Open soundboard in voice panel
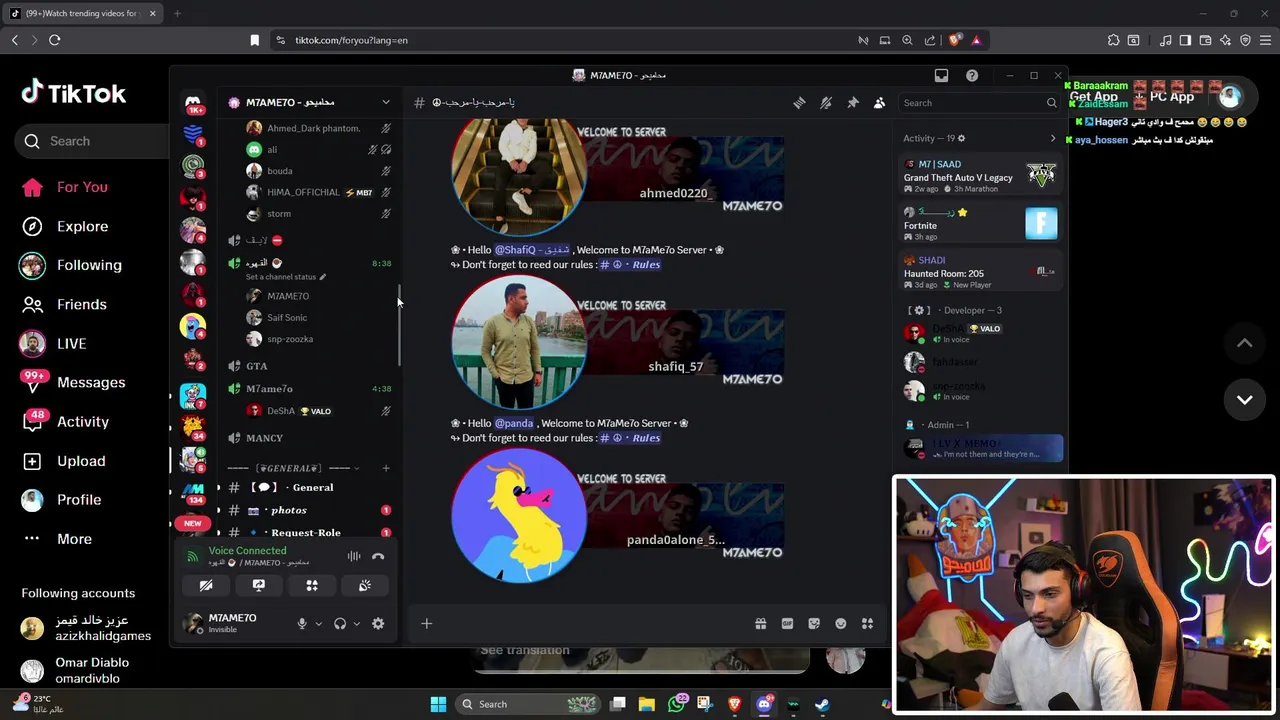Screen dimensions: 1280x720 (365, 586)
